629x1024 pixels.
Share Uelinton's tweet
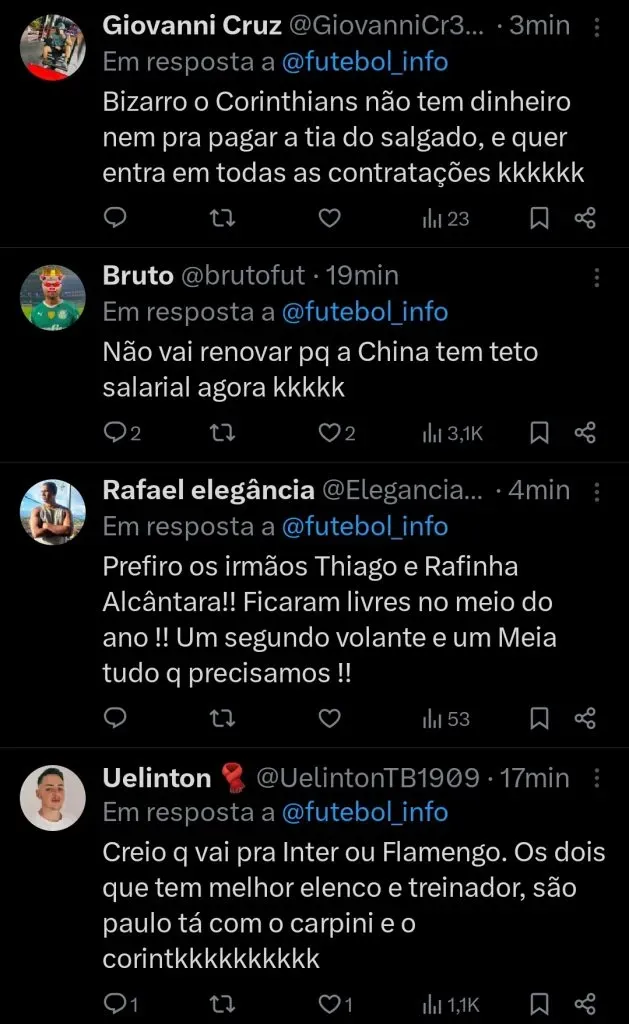[x=586, y=1004]
